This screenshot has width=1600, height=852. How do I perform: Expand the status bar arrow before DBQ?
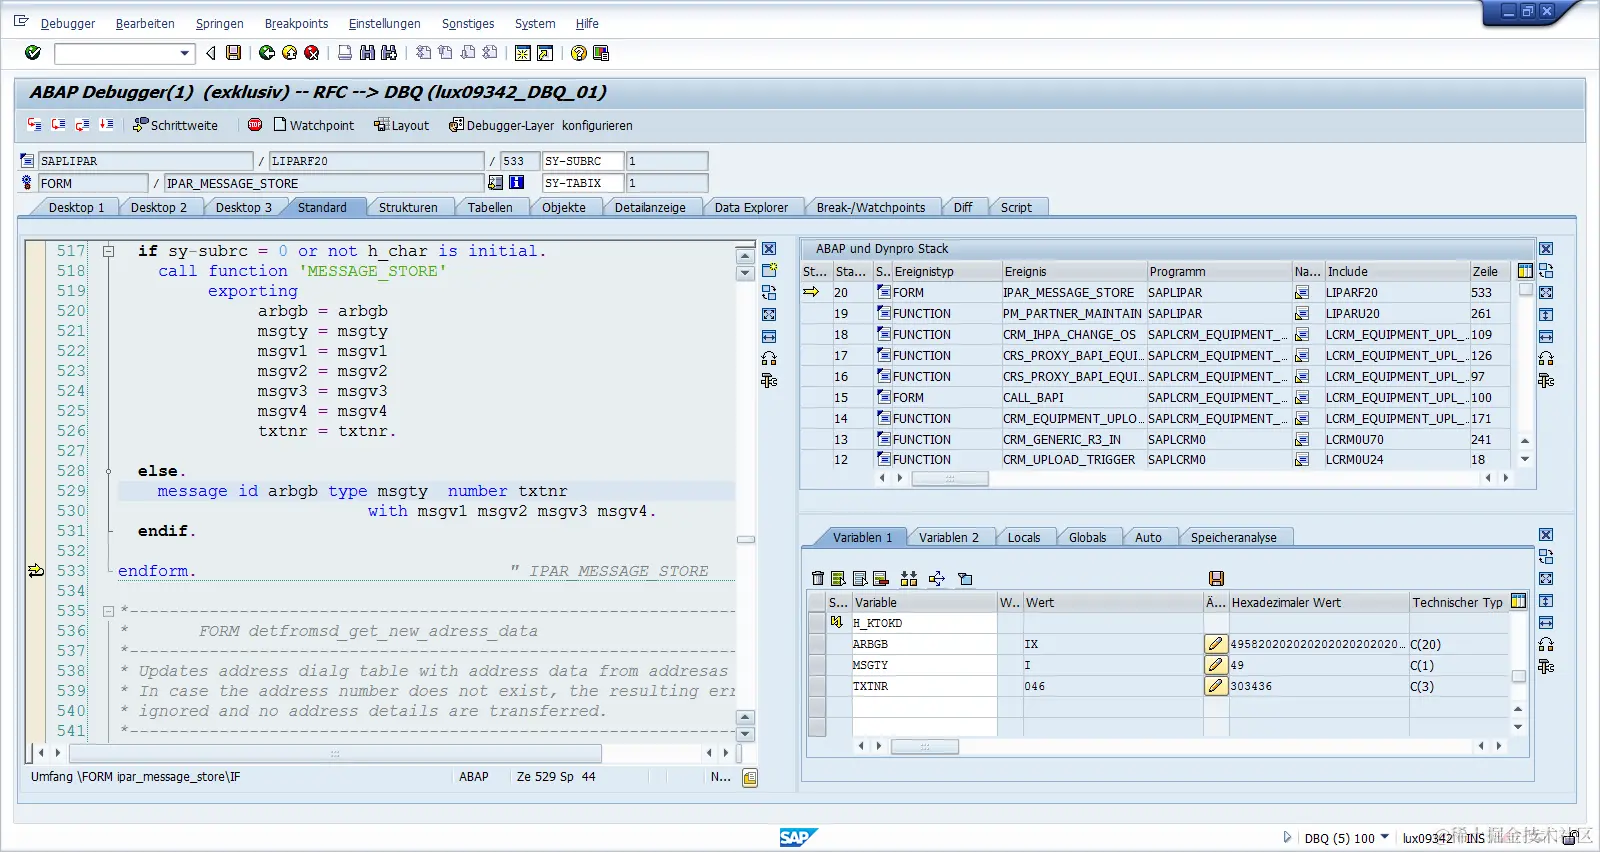[x=1287, y=838]
